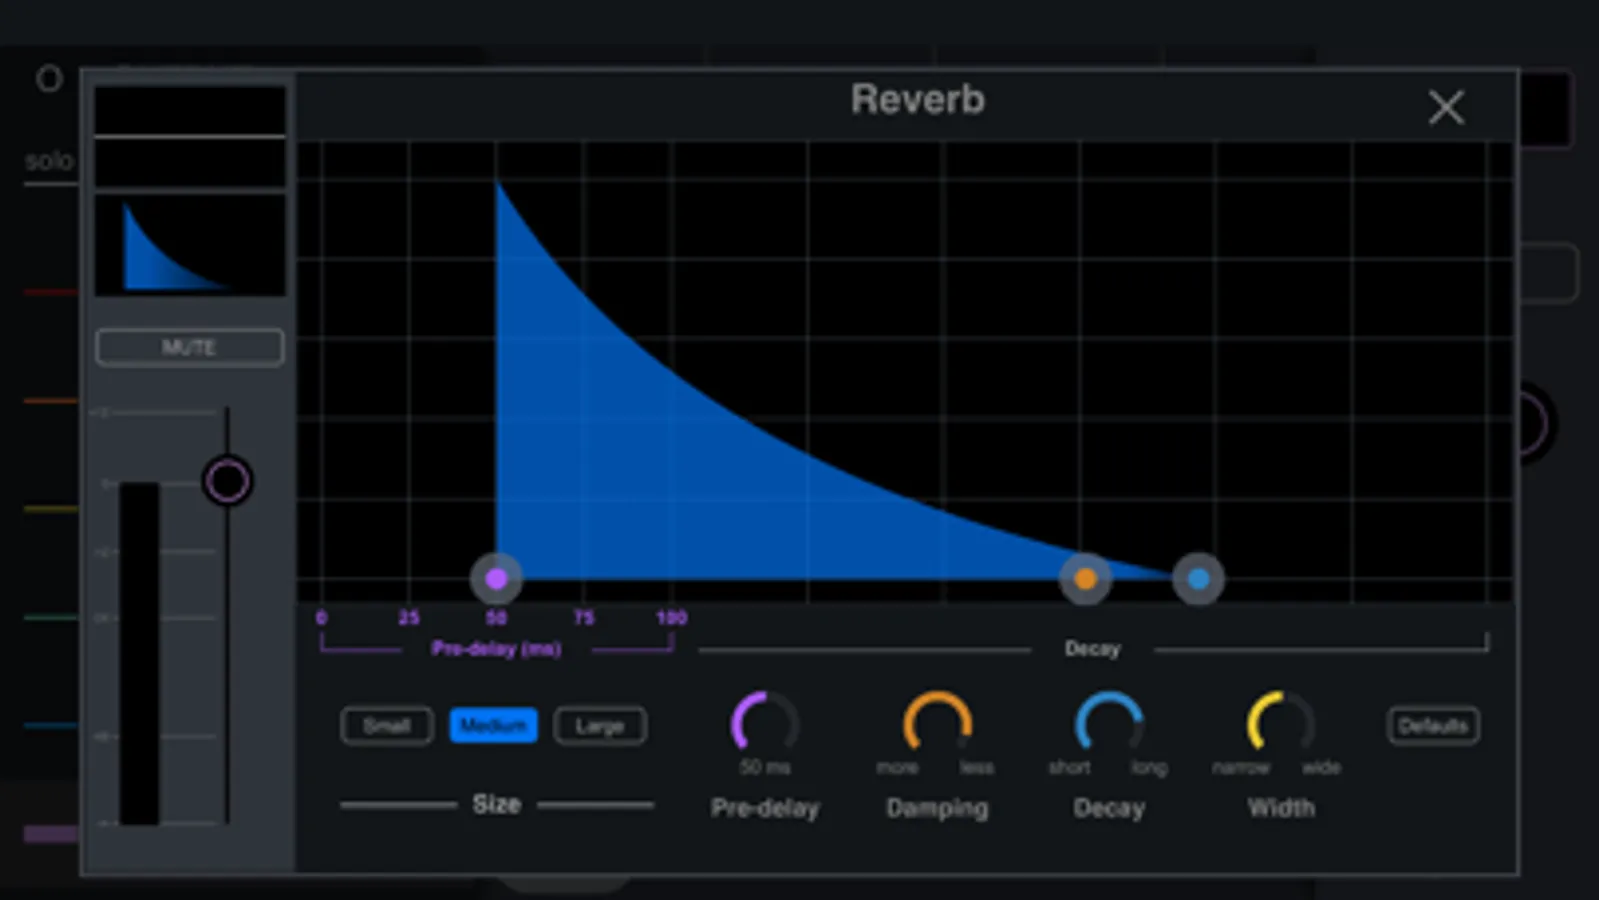Click the black level meter bar
The height and width of the screenshot is (900, 1599).
[140, 653]
